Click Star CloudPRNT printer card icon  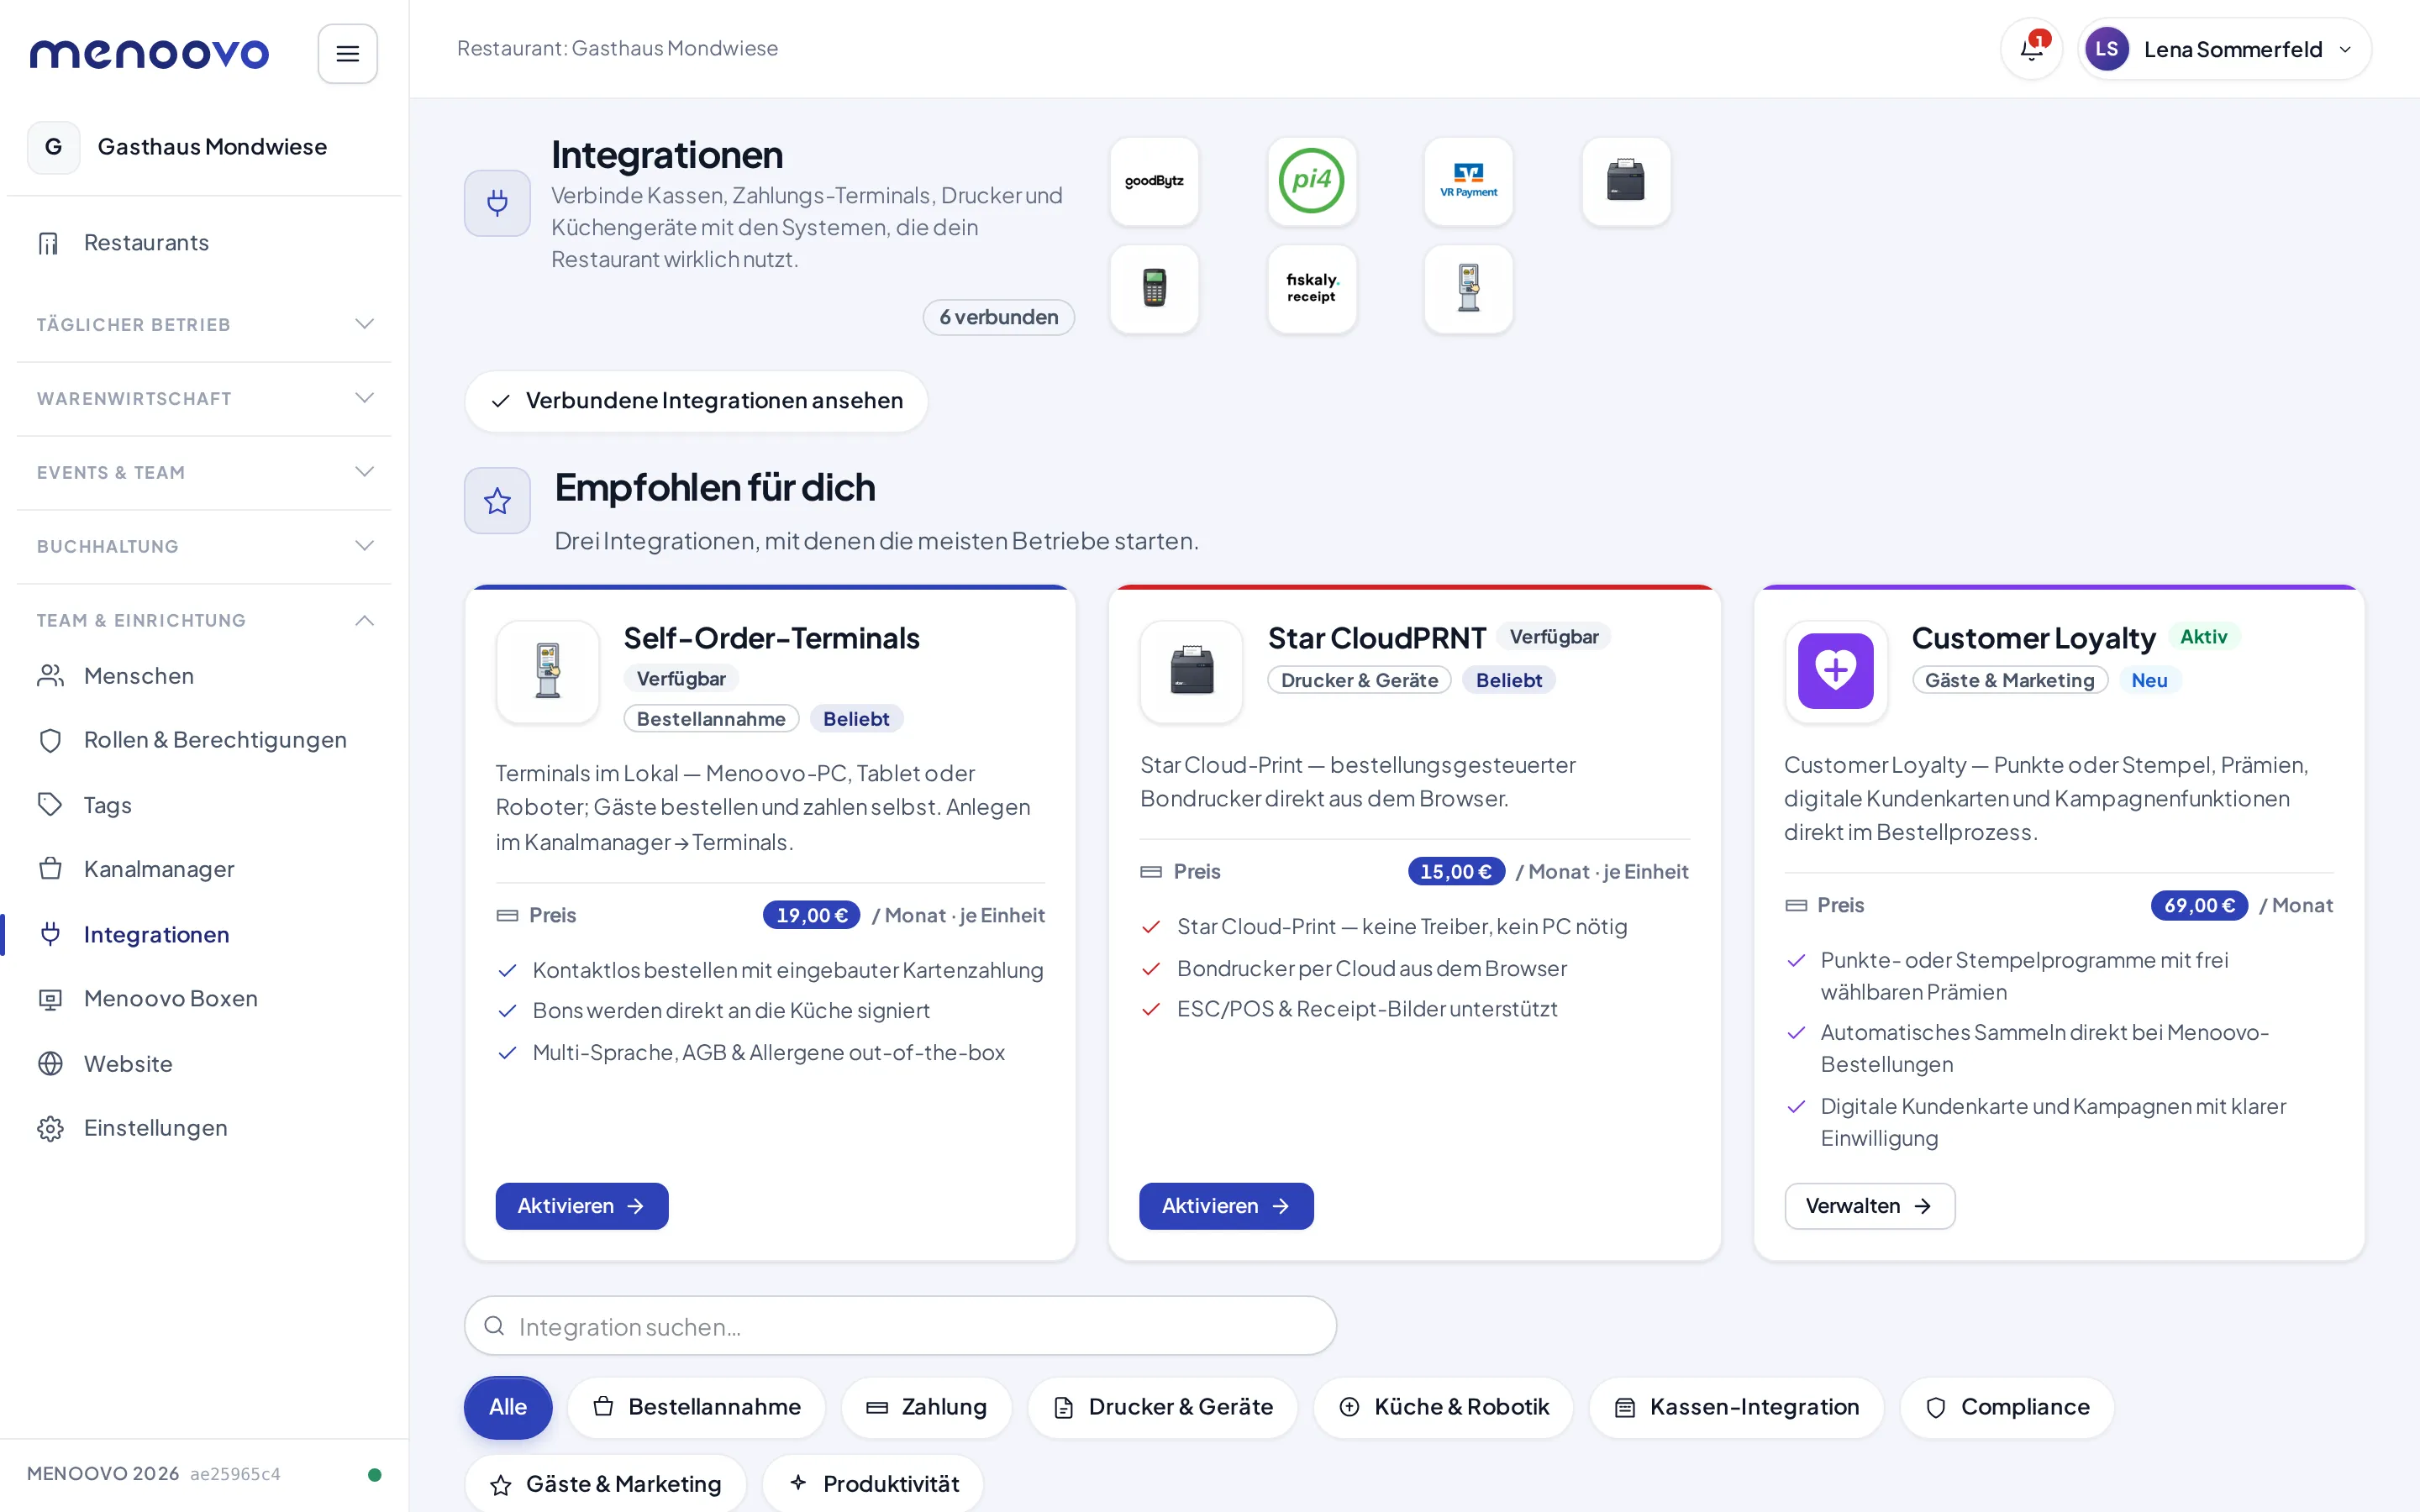(x=1191, y=671)
